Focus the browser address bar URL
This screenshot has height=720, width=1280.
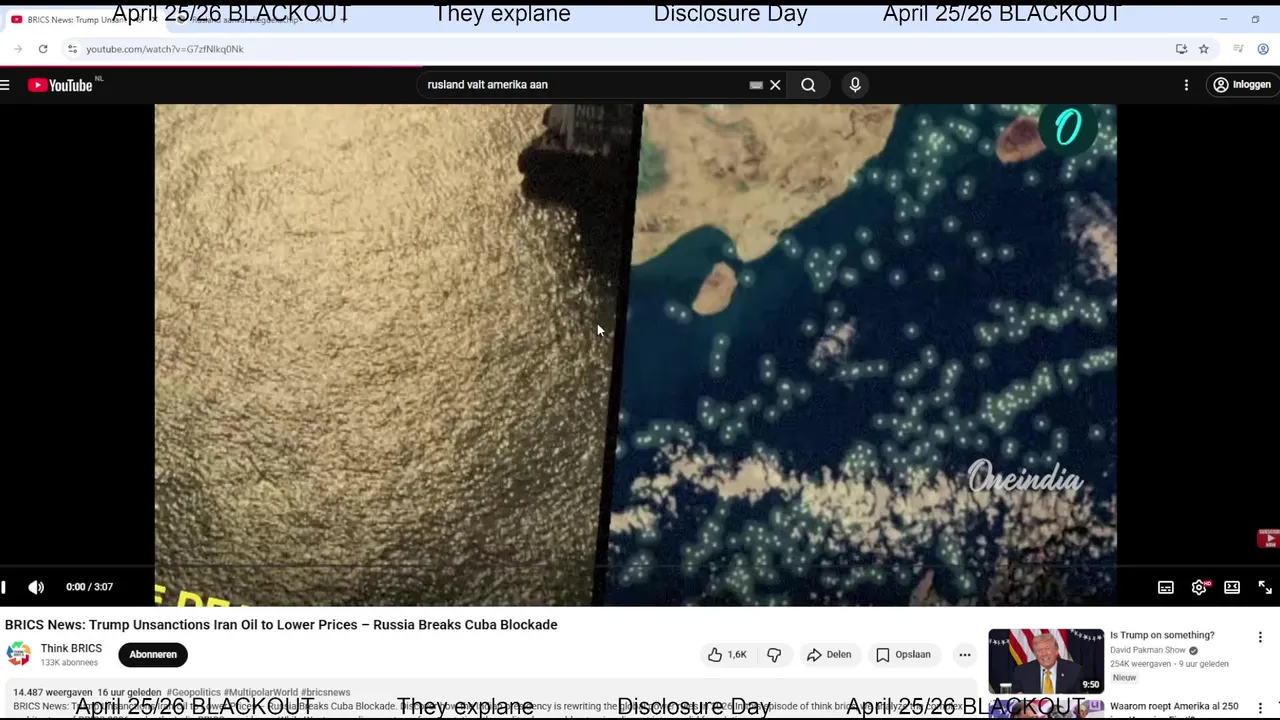coord(165,49)
